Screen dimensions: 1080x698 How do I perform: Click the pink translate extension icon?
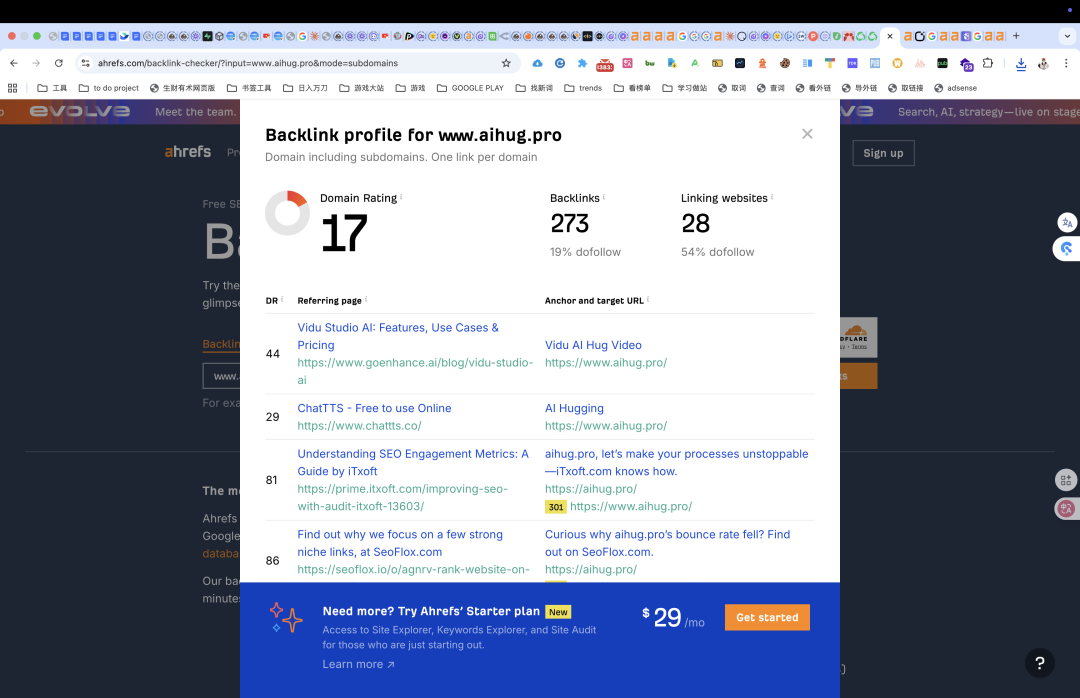[x=627, y=63]
